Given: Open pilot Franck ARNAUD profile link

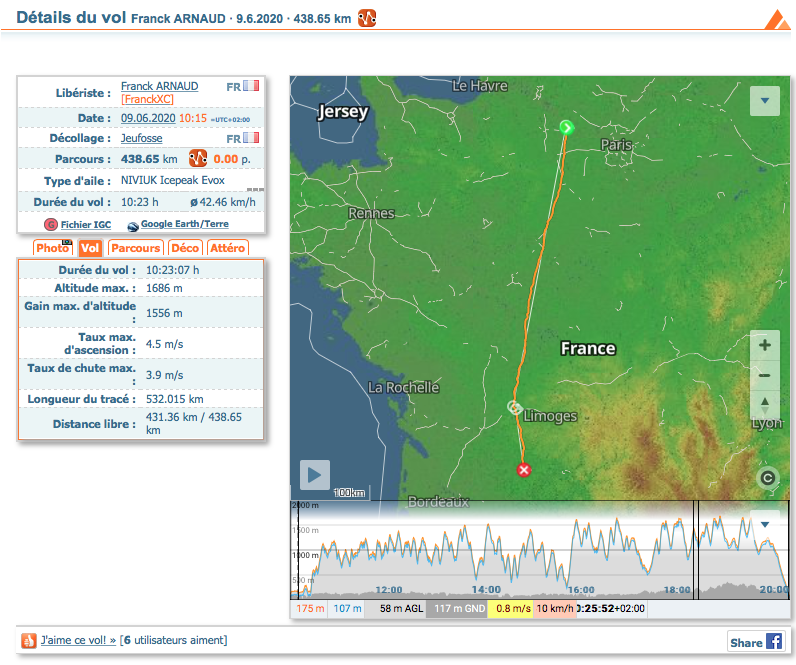Looking at the screenshot, I should [x=159, y=87].
